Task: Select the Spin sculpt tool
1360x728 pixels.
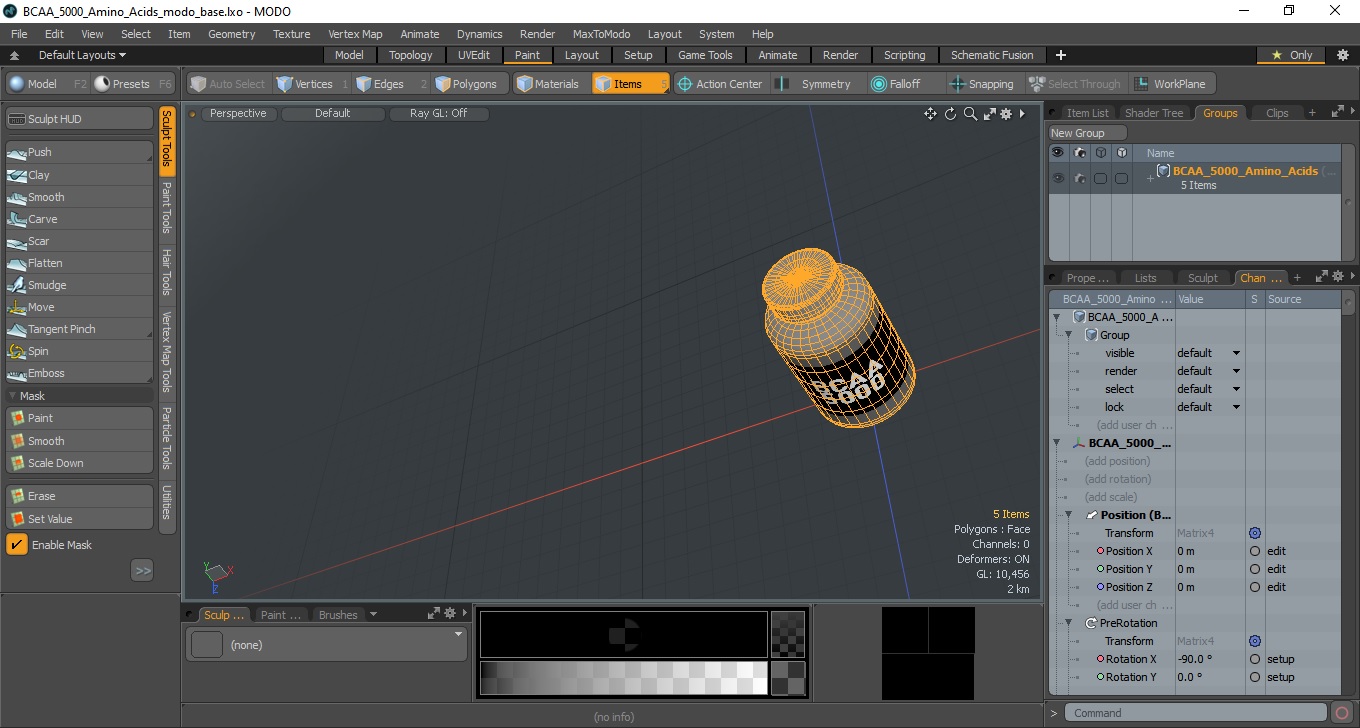Action: coord(80,351)
